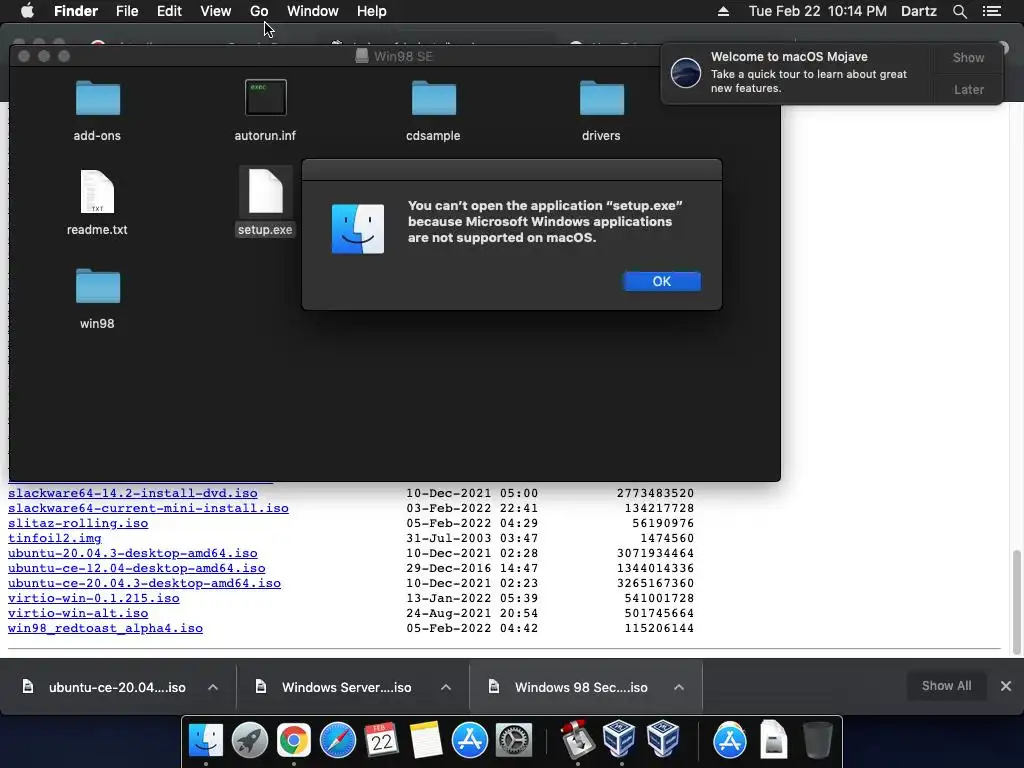
Task: Open slitaz-rolling.iso link
Action: click(x=78, y=523)
